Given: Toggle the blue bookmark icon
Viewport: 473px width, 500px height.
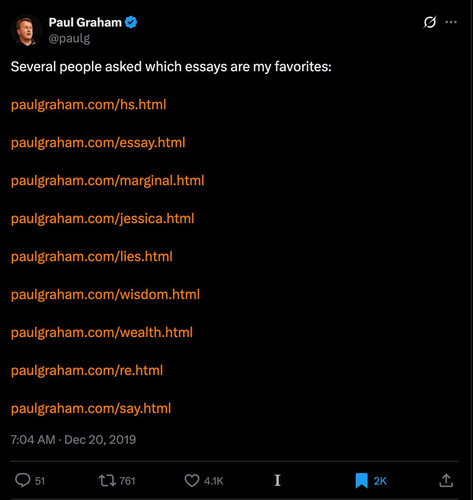Looking at the screenshot, I should (x=362, y=481).
